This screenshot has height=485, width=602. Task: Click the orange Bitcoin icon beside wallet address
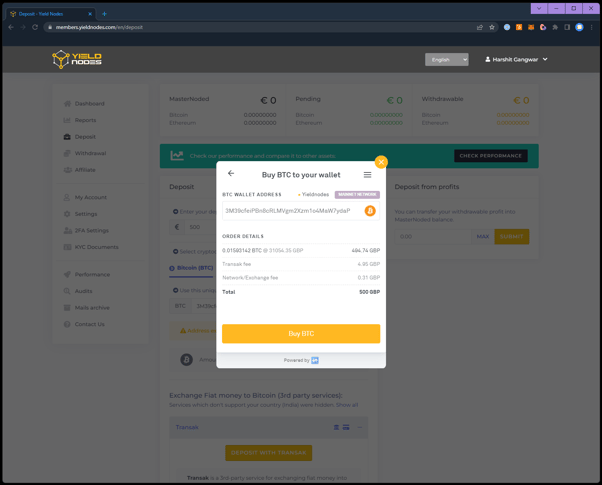coord(370,211)
